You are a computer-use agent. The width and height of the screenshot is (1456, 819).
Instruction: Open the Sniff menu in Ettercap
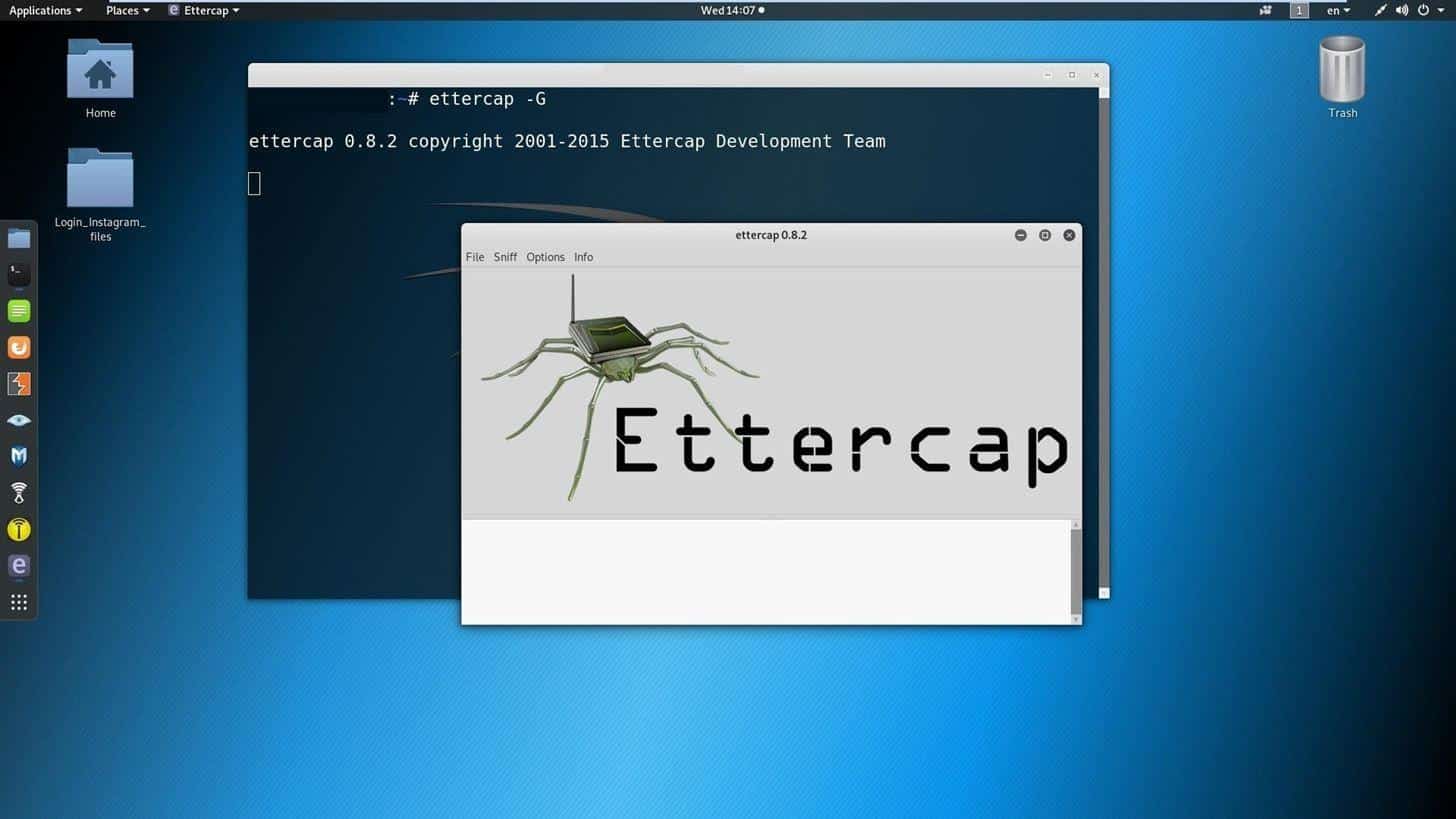pyautogui.click(x=505, y=257)
